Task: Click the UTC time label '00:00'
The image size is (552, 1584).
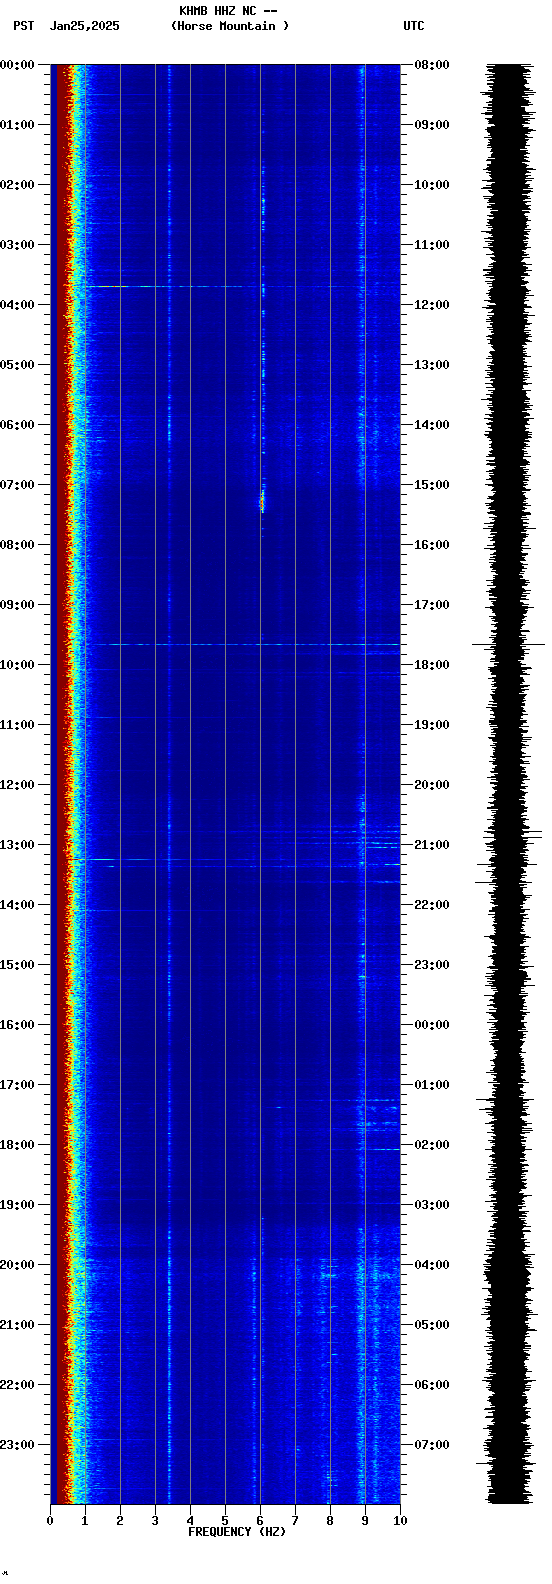Action: 432,1025
